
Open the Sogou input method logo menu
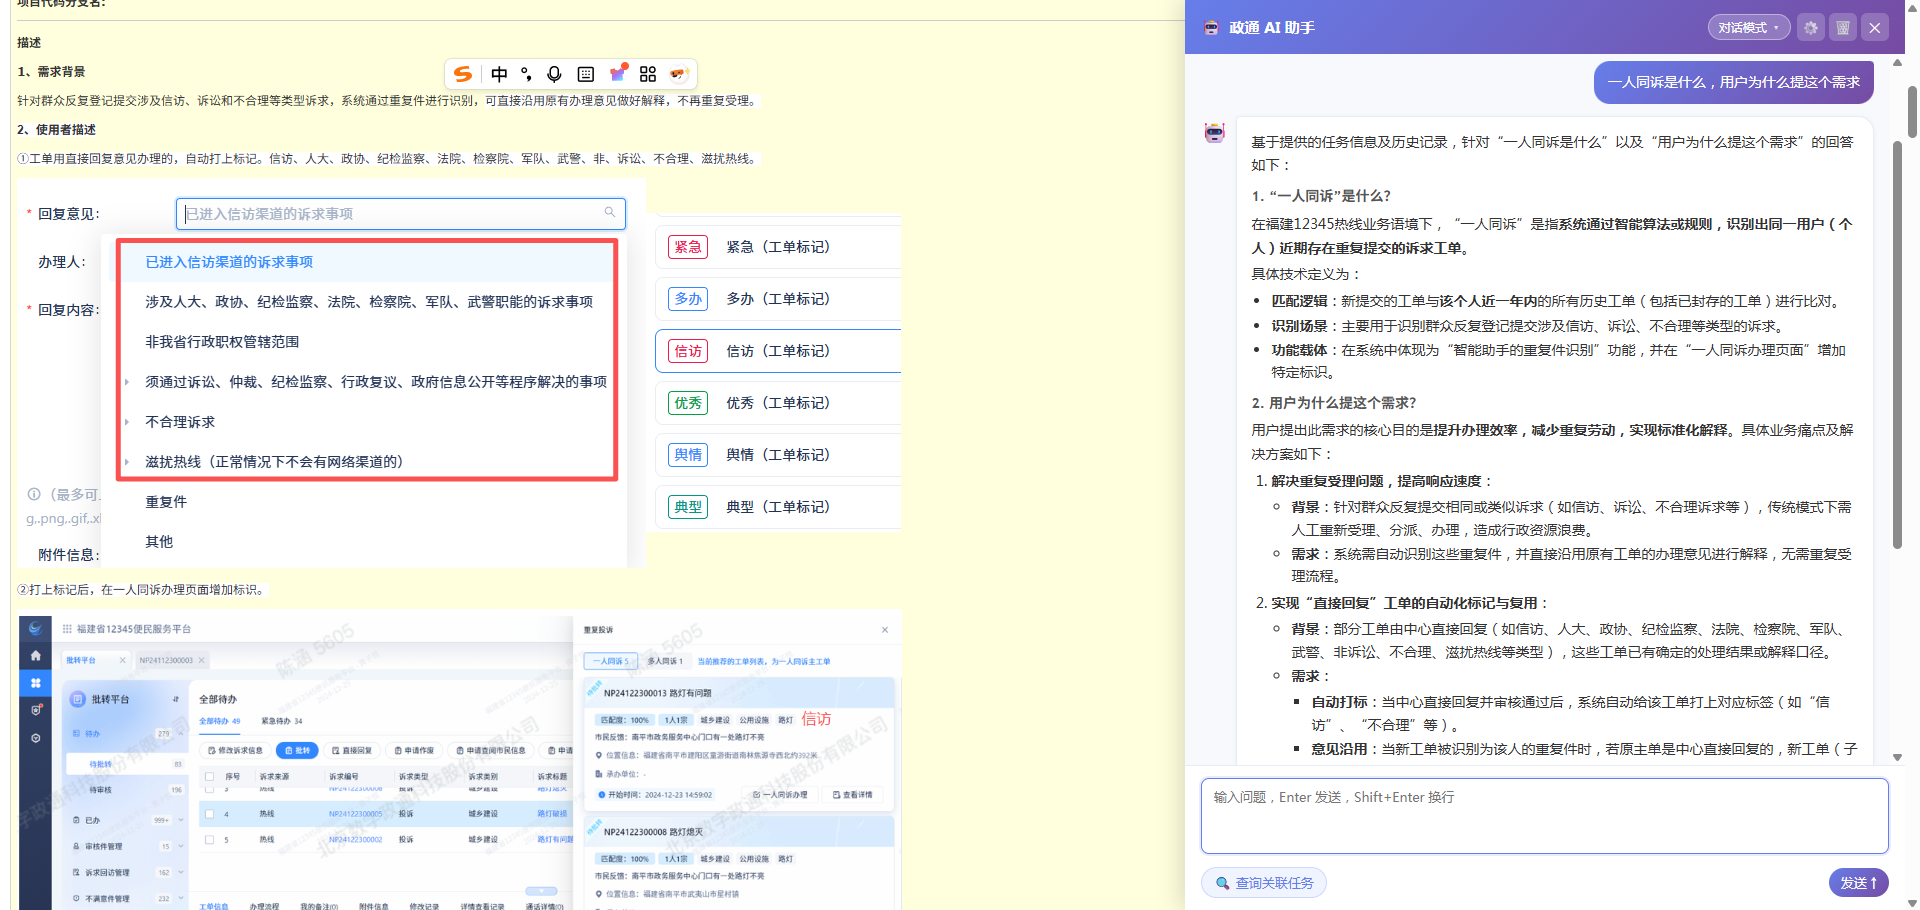[x=462, y=74]
